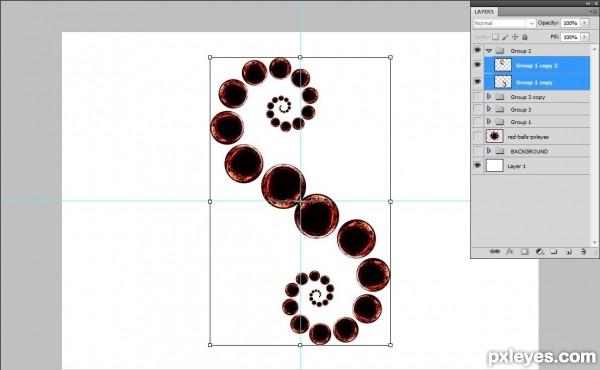
Task: Open the fx layer style menu
Action: click(510, 252)
